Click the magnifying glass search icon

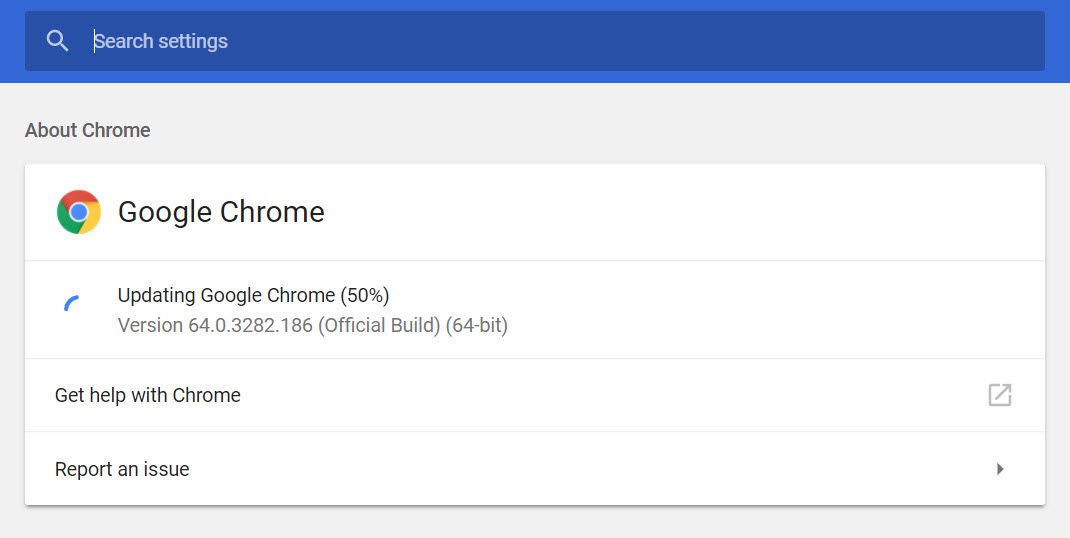coord(58,41)
